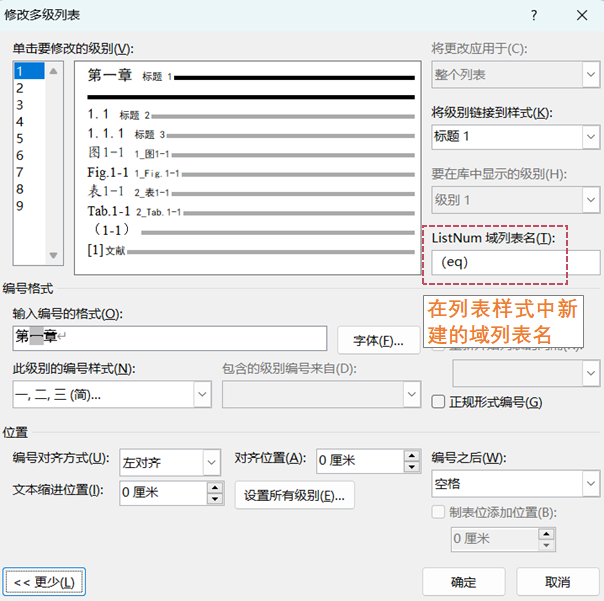
Task: Click the 更少 collapse button
Action: tap(45, 581)
